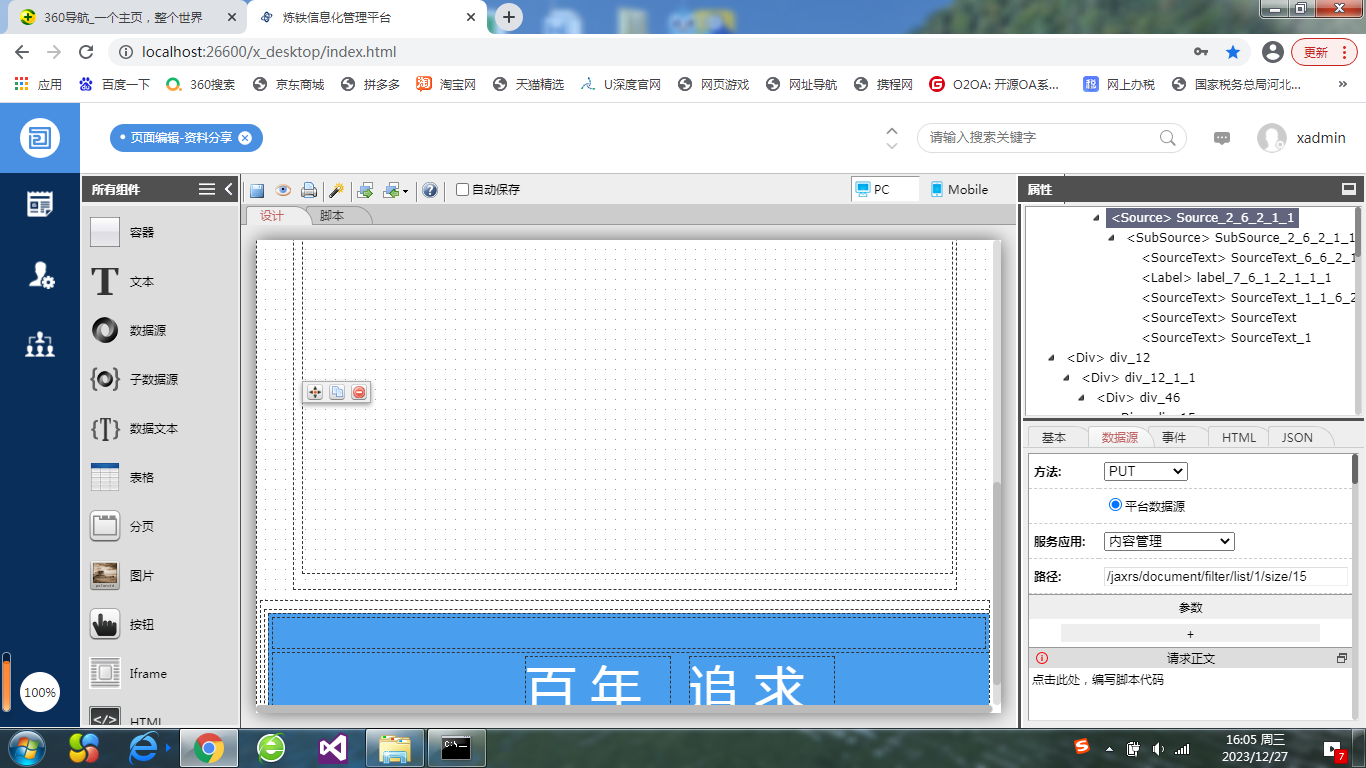Collapse the div_46 tree node
Viewport: 1366px width, 768px height.
pos(1082,398)
